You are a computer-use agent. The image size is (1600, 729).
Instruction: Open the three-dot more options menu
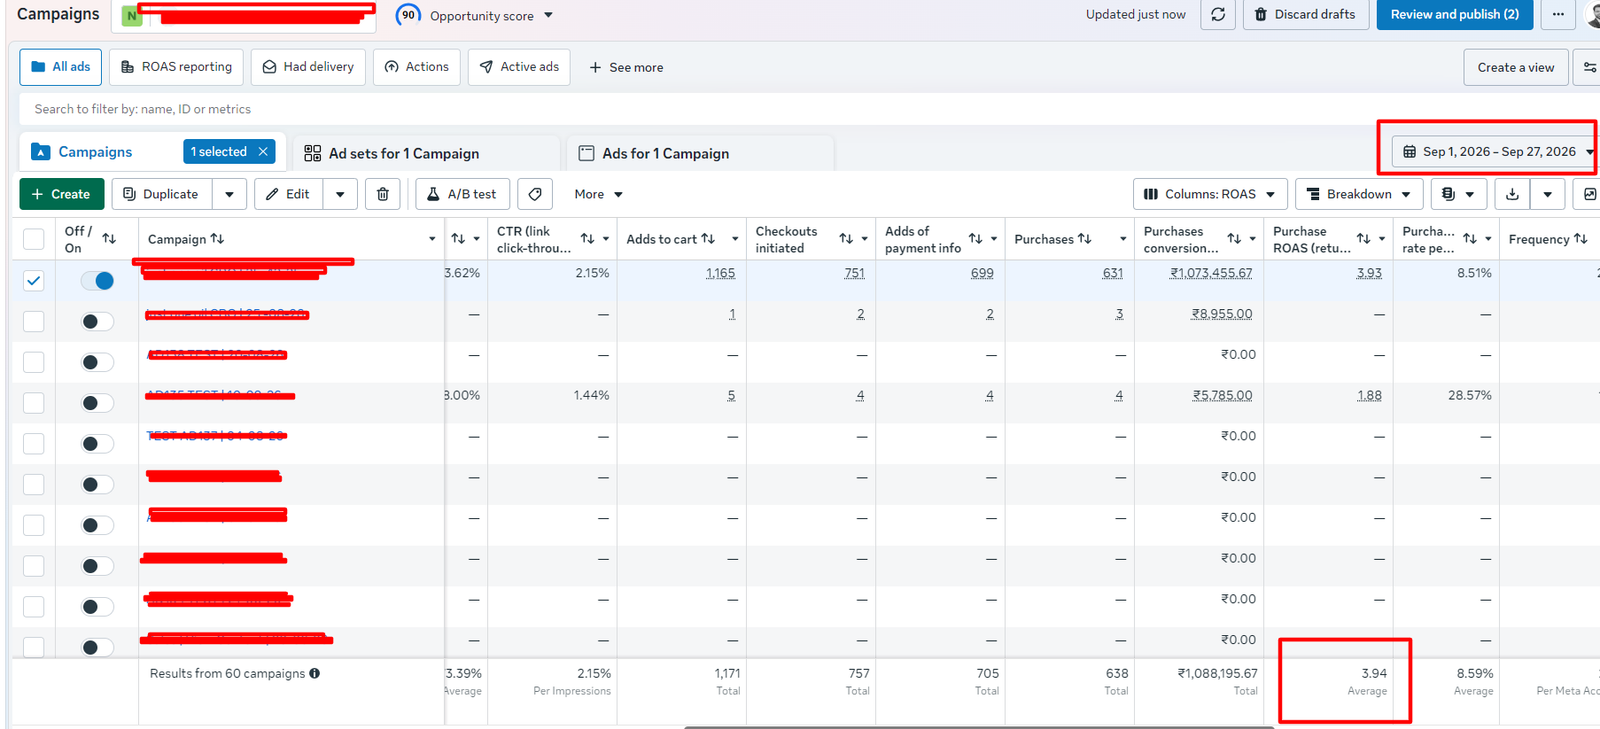tap(1558, 15)
